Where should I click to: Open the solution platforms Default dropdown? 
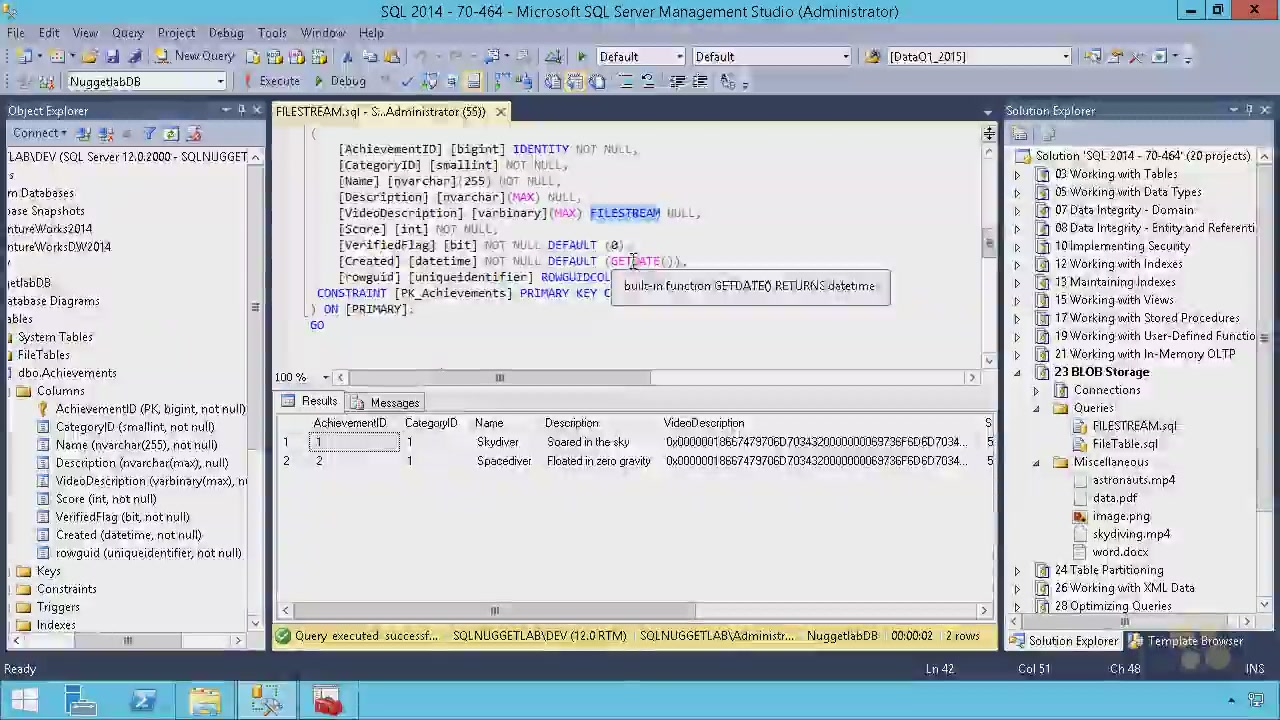(x=845, y=57)
